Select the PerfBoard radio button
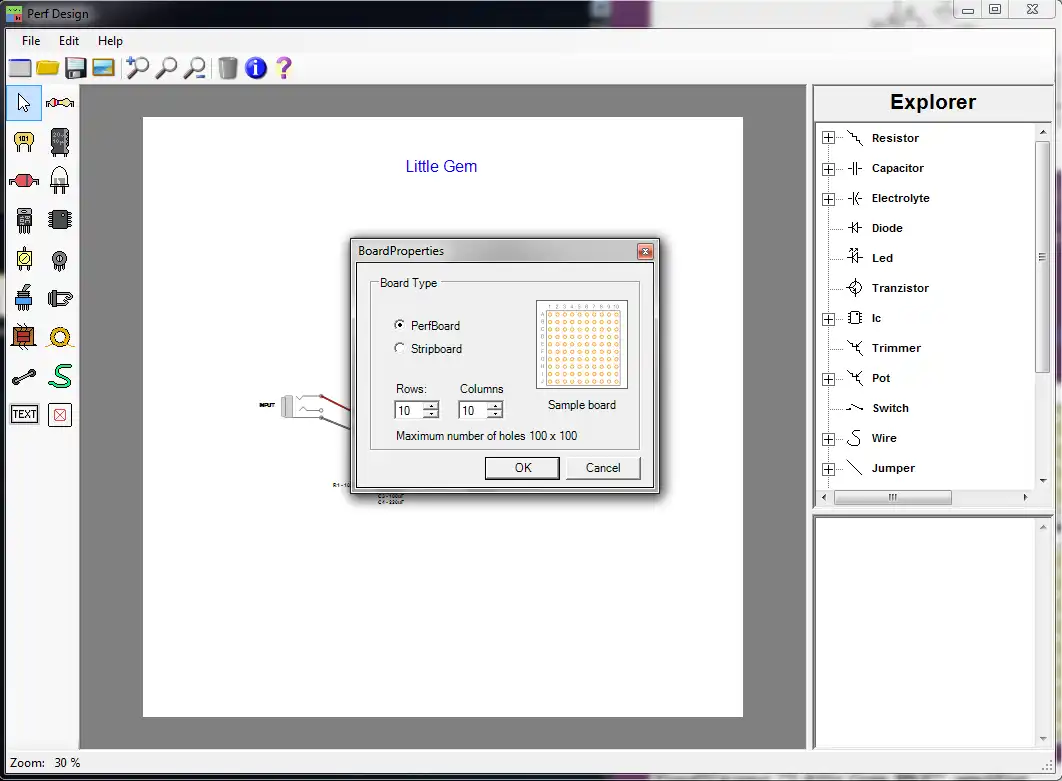 pos(400,325)
